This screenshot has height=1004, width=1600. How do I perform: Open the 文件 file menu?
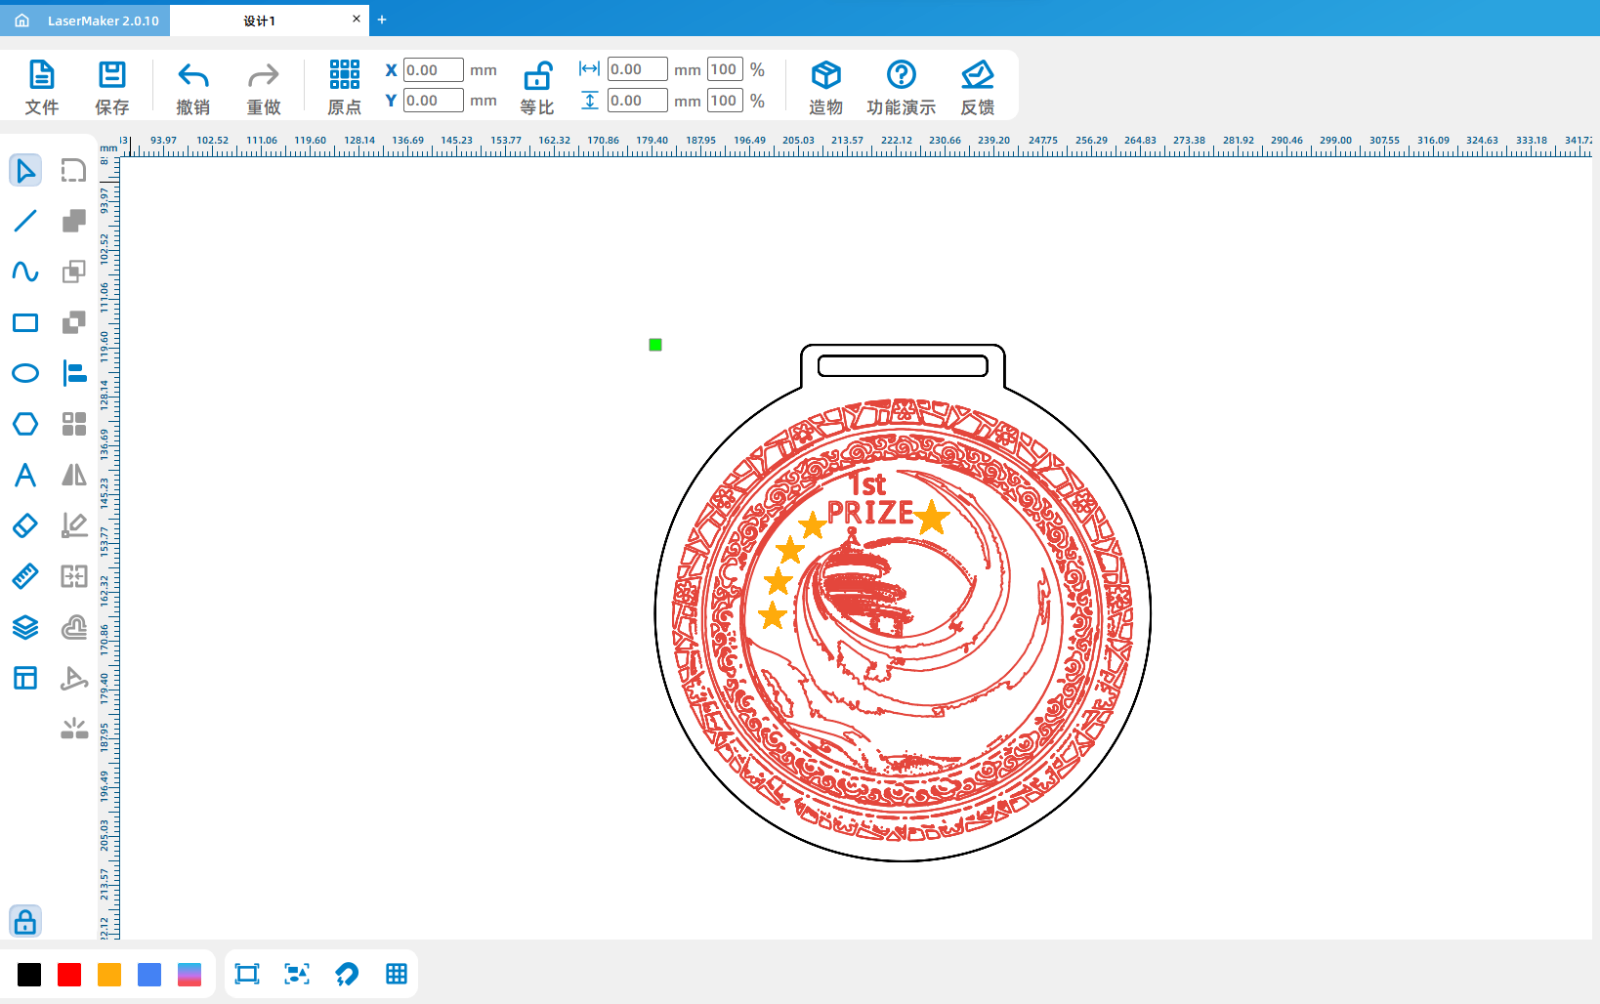pyautogui.click(x=41, y=87)
